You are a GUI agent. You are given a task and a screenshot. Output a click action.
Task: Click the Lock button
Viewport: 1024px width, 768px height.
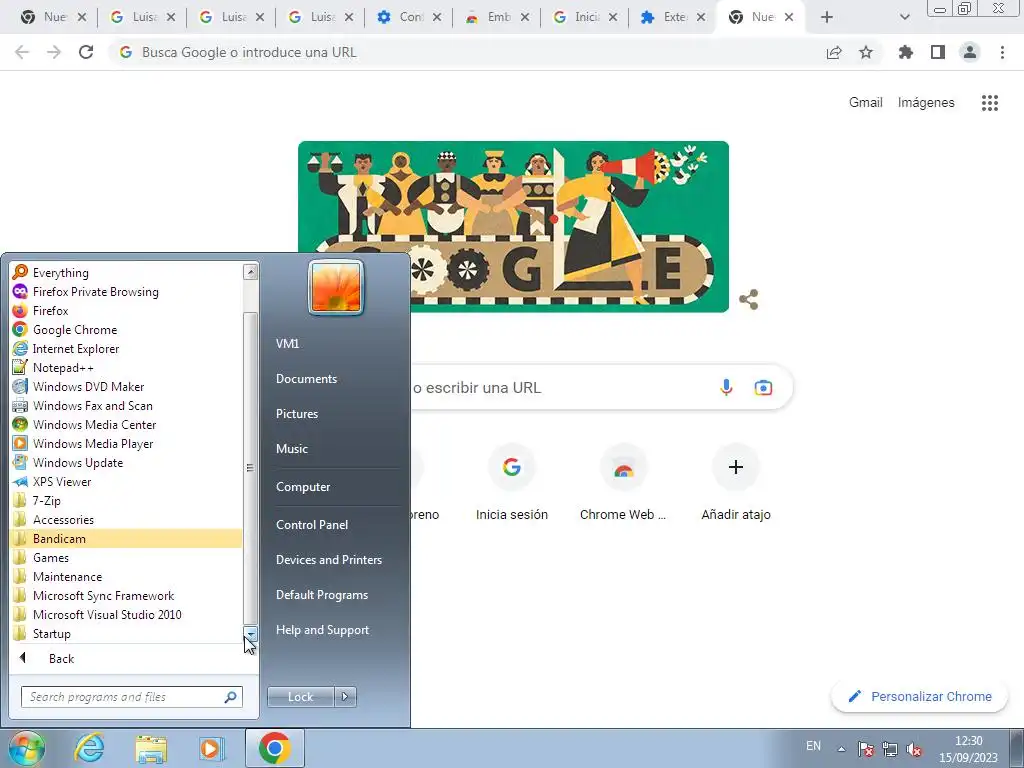tap(300, 697)
